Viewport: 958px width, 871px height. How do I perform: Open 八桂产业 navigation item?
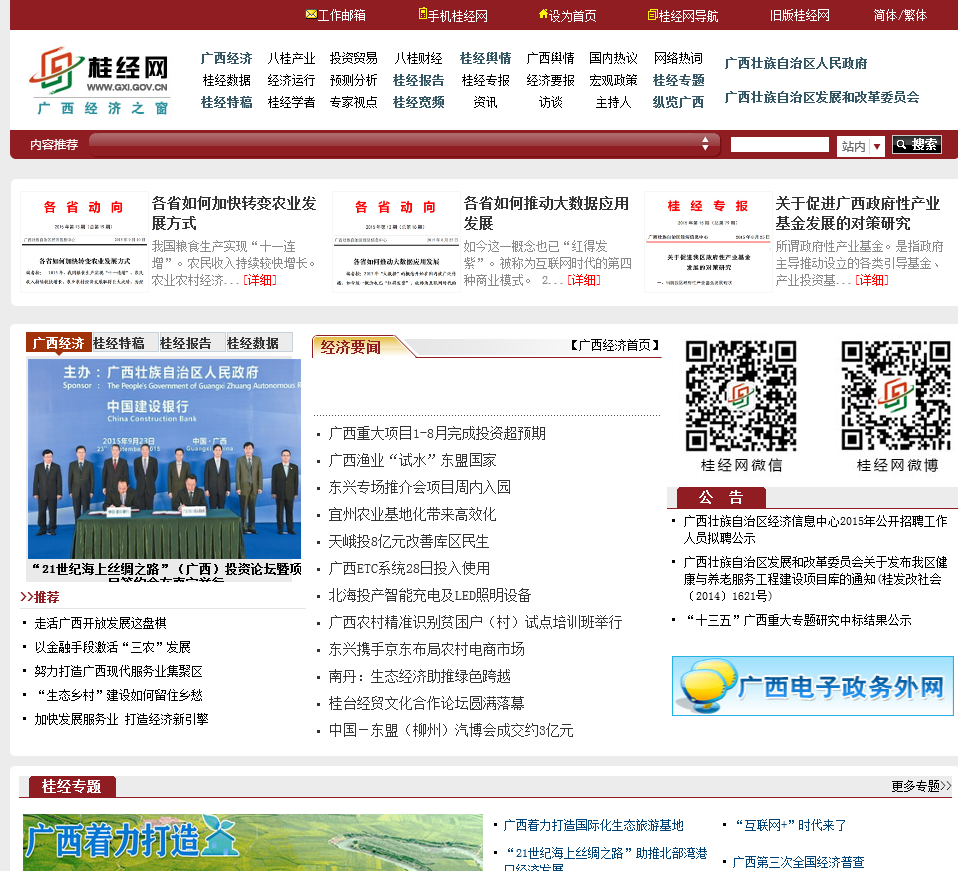(x=291, y=58)
